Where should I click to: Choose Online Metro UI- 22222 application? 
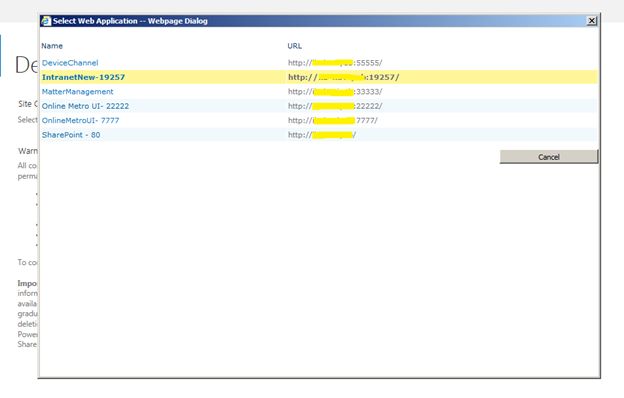[86, 106]
